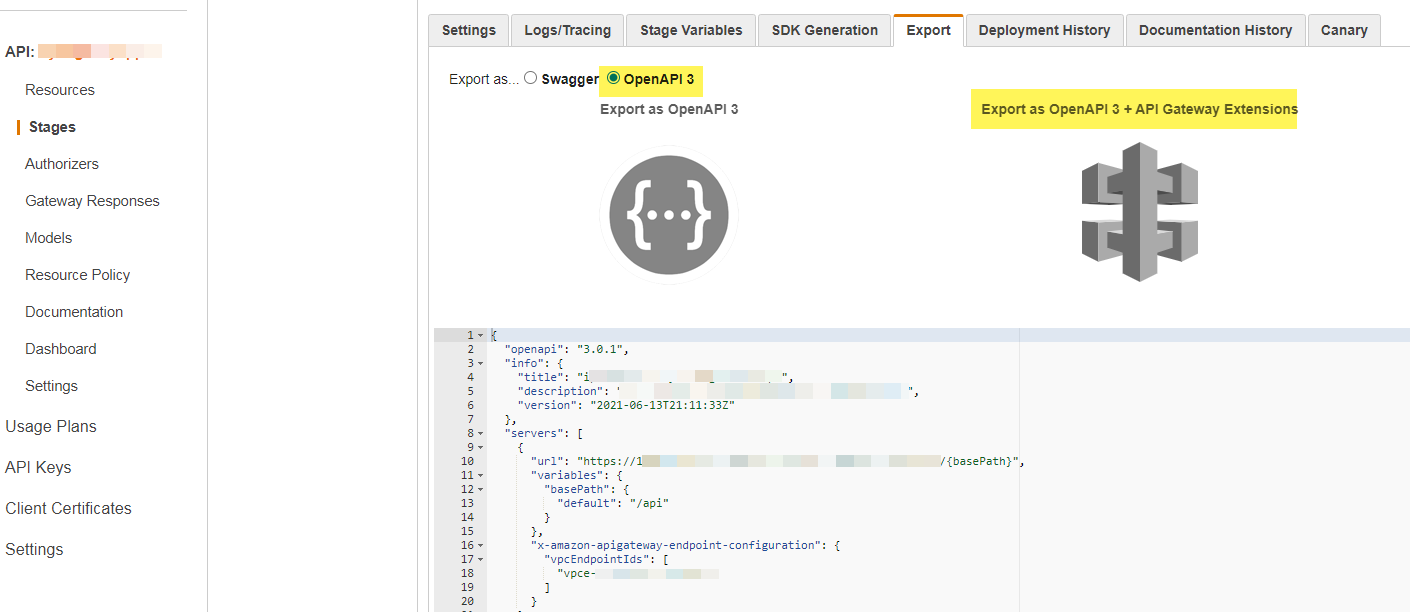Image resolution: width=1410 pixels, height=612 pixels.
Task: Select the Swagger export format radio button
Action: pos(530,78)
